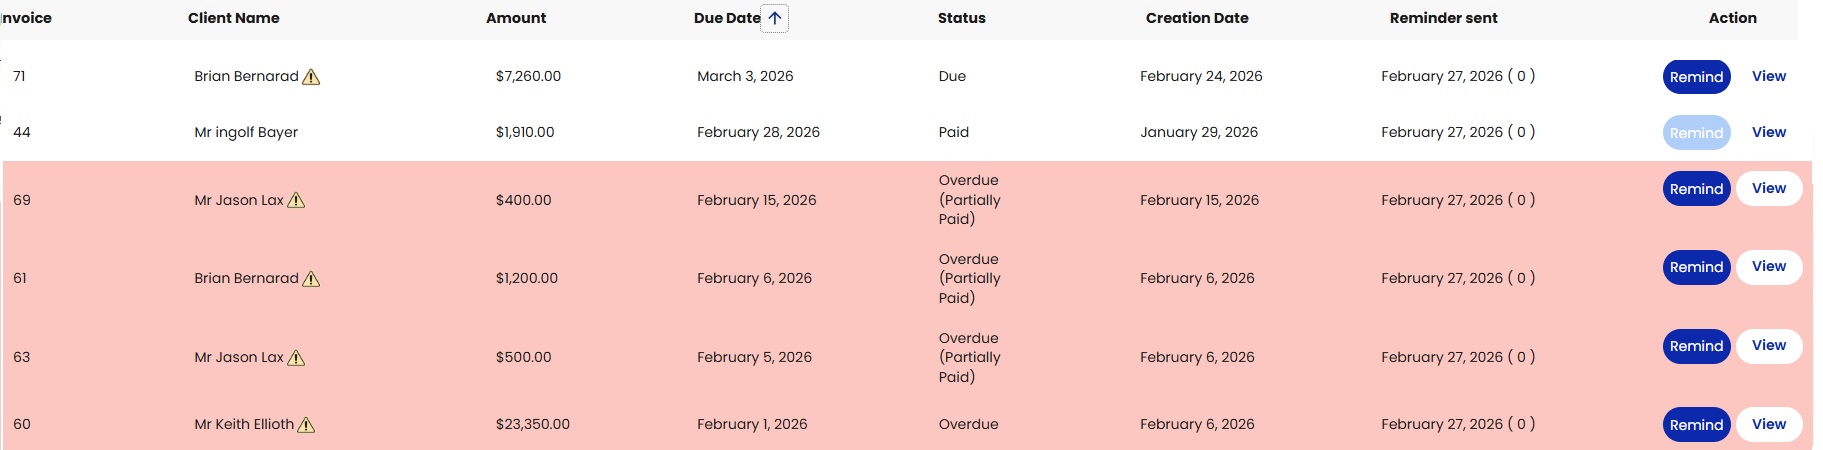Screen dimensions: 1823x450
Task: View invoice 71 details
Action: click(x=1768, y=76)
